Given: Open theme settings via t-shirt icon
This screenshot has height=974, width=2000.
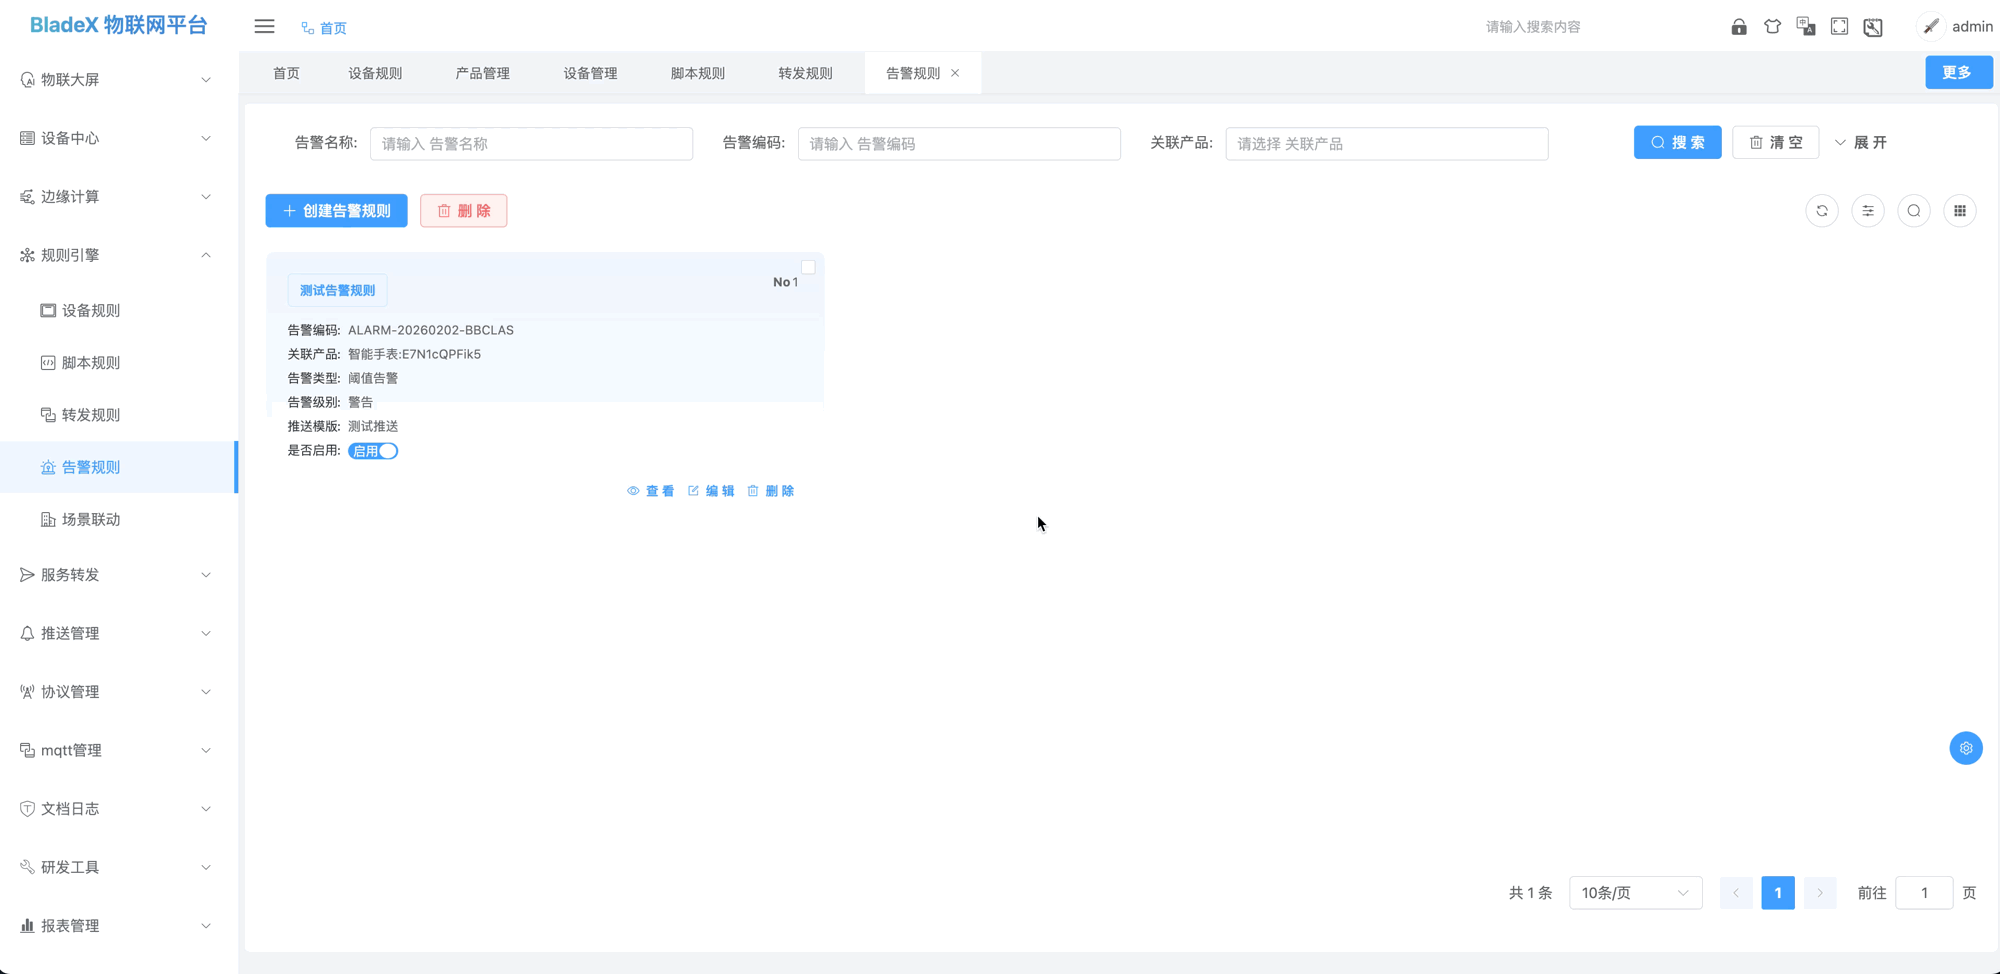Looking at the screenshot, I should pos(1773,26).
